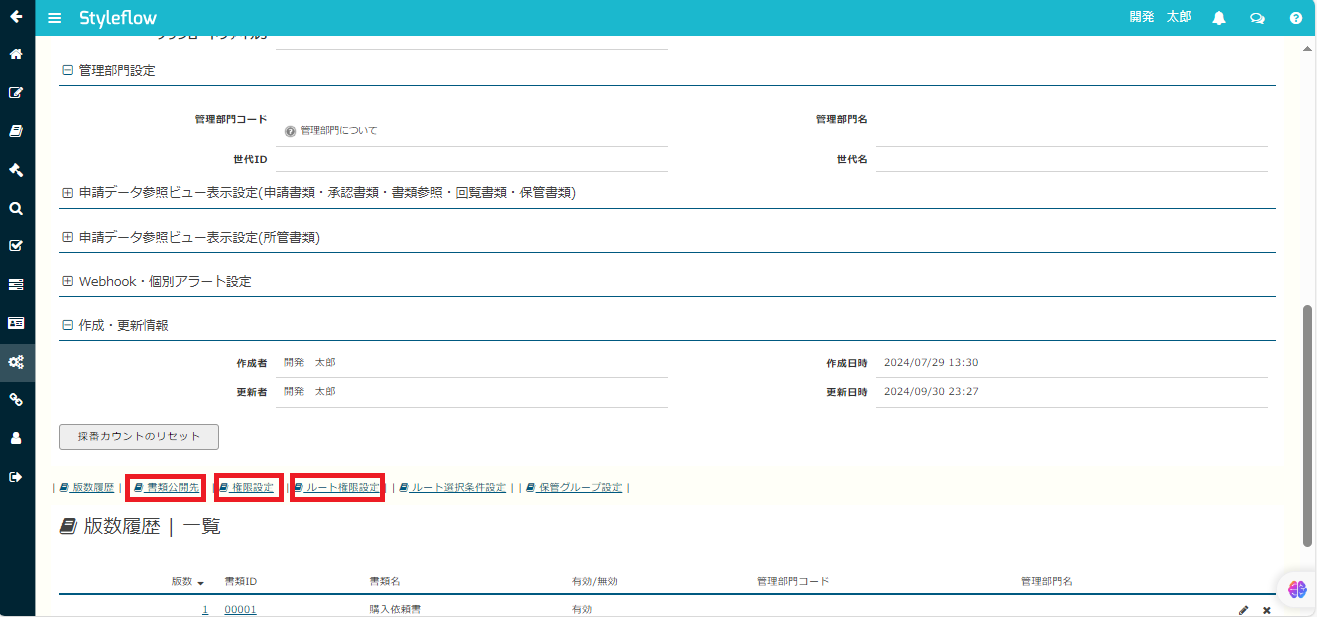The image size is (1317, 617).
Task: Open the 権限設定 tab link
Action: (247, 488)
